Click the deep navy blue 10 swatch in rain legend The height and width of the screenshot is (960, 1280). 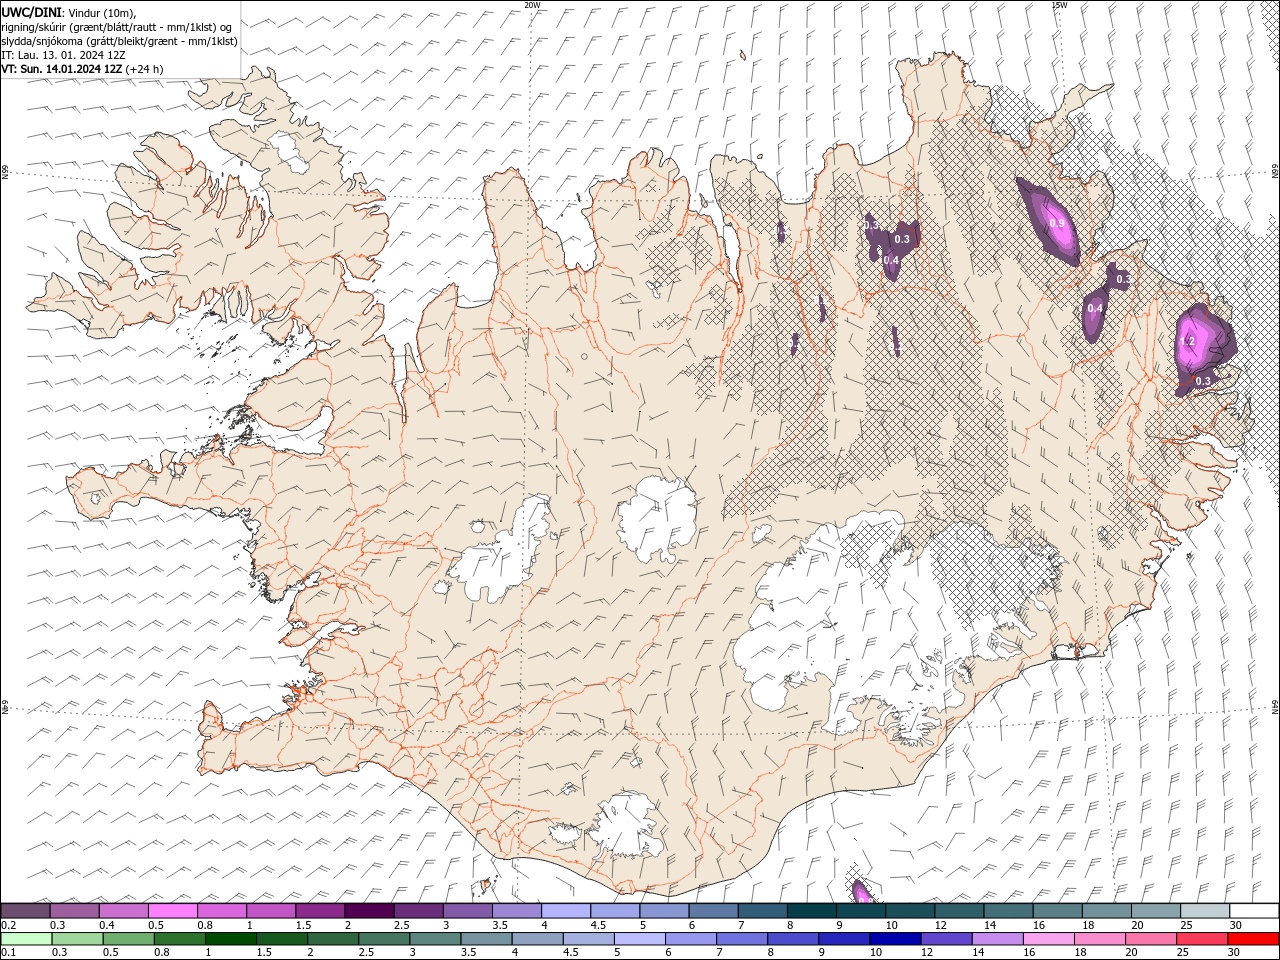click(x=894, y=939)
